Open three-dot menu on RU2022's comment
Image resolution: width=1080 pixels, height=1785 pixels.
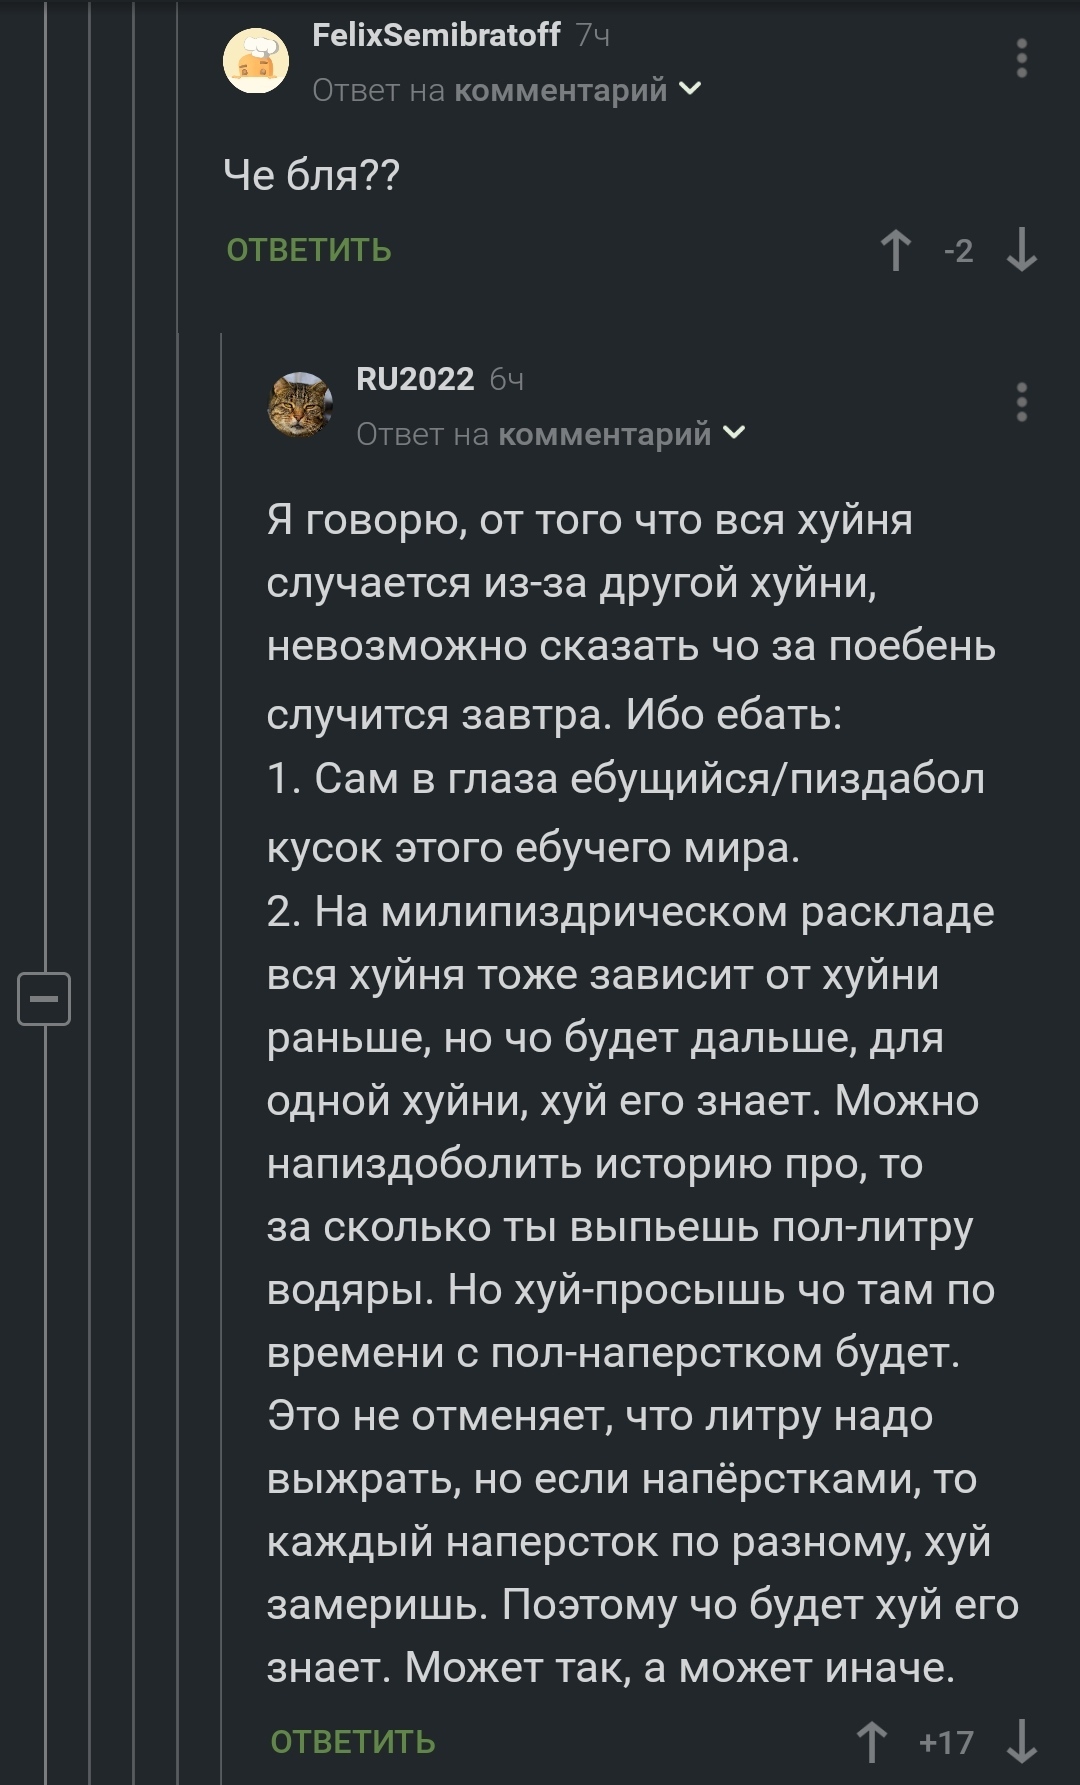(1021, 402)
